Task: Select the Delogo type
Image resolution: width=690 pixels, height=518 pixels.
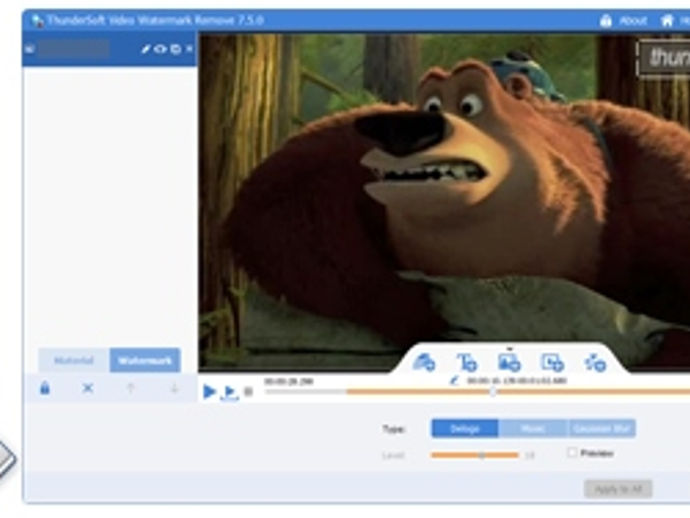Action: pyautogui.click(x=465, y=428)
